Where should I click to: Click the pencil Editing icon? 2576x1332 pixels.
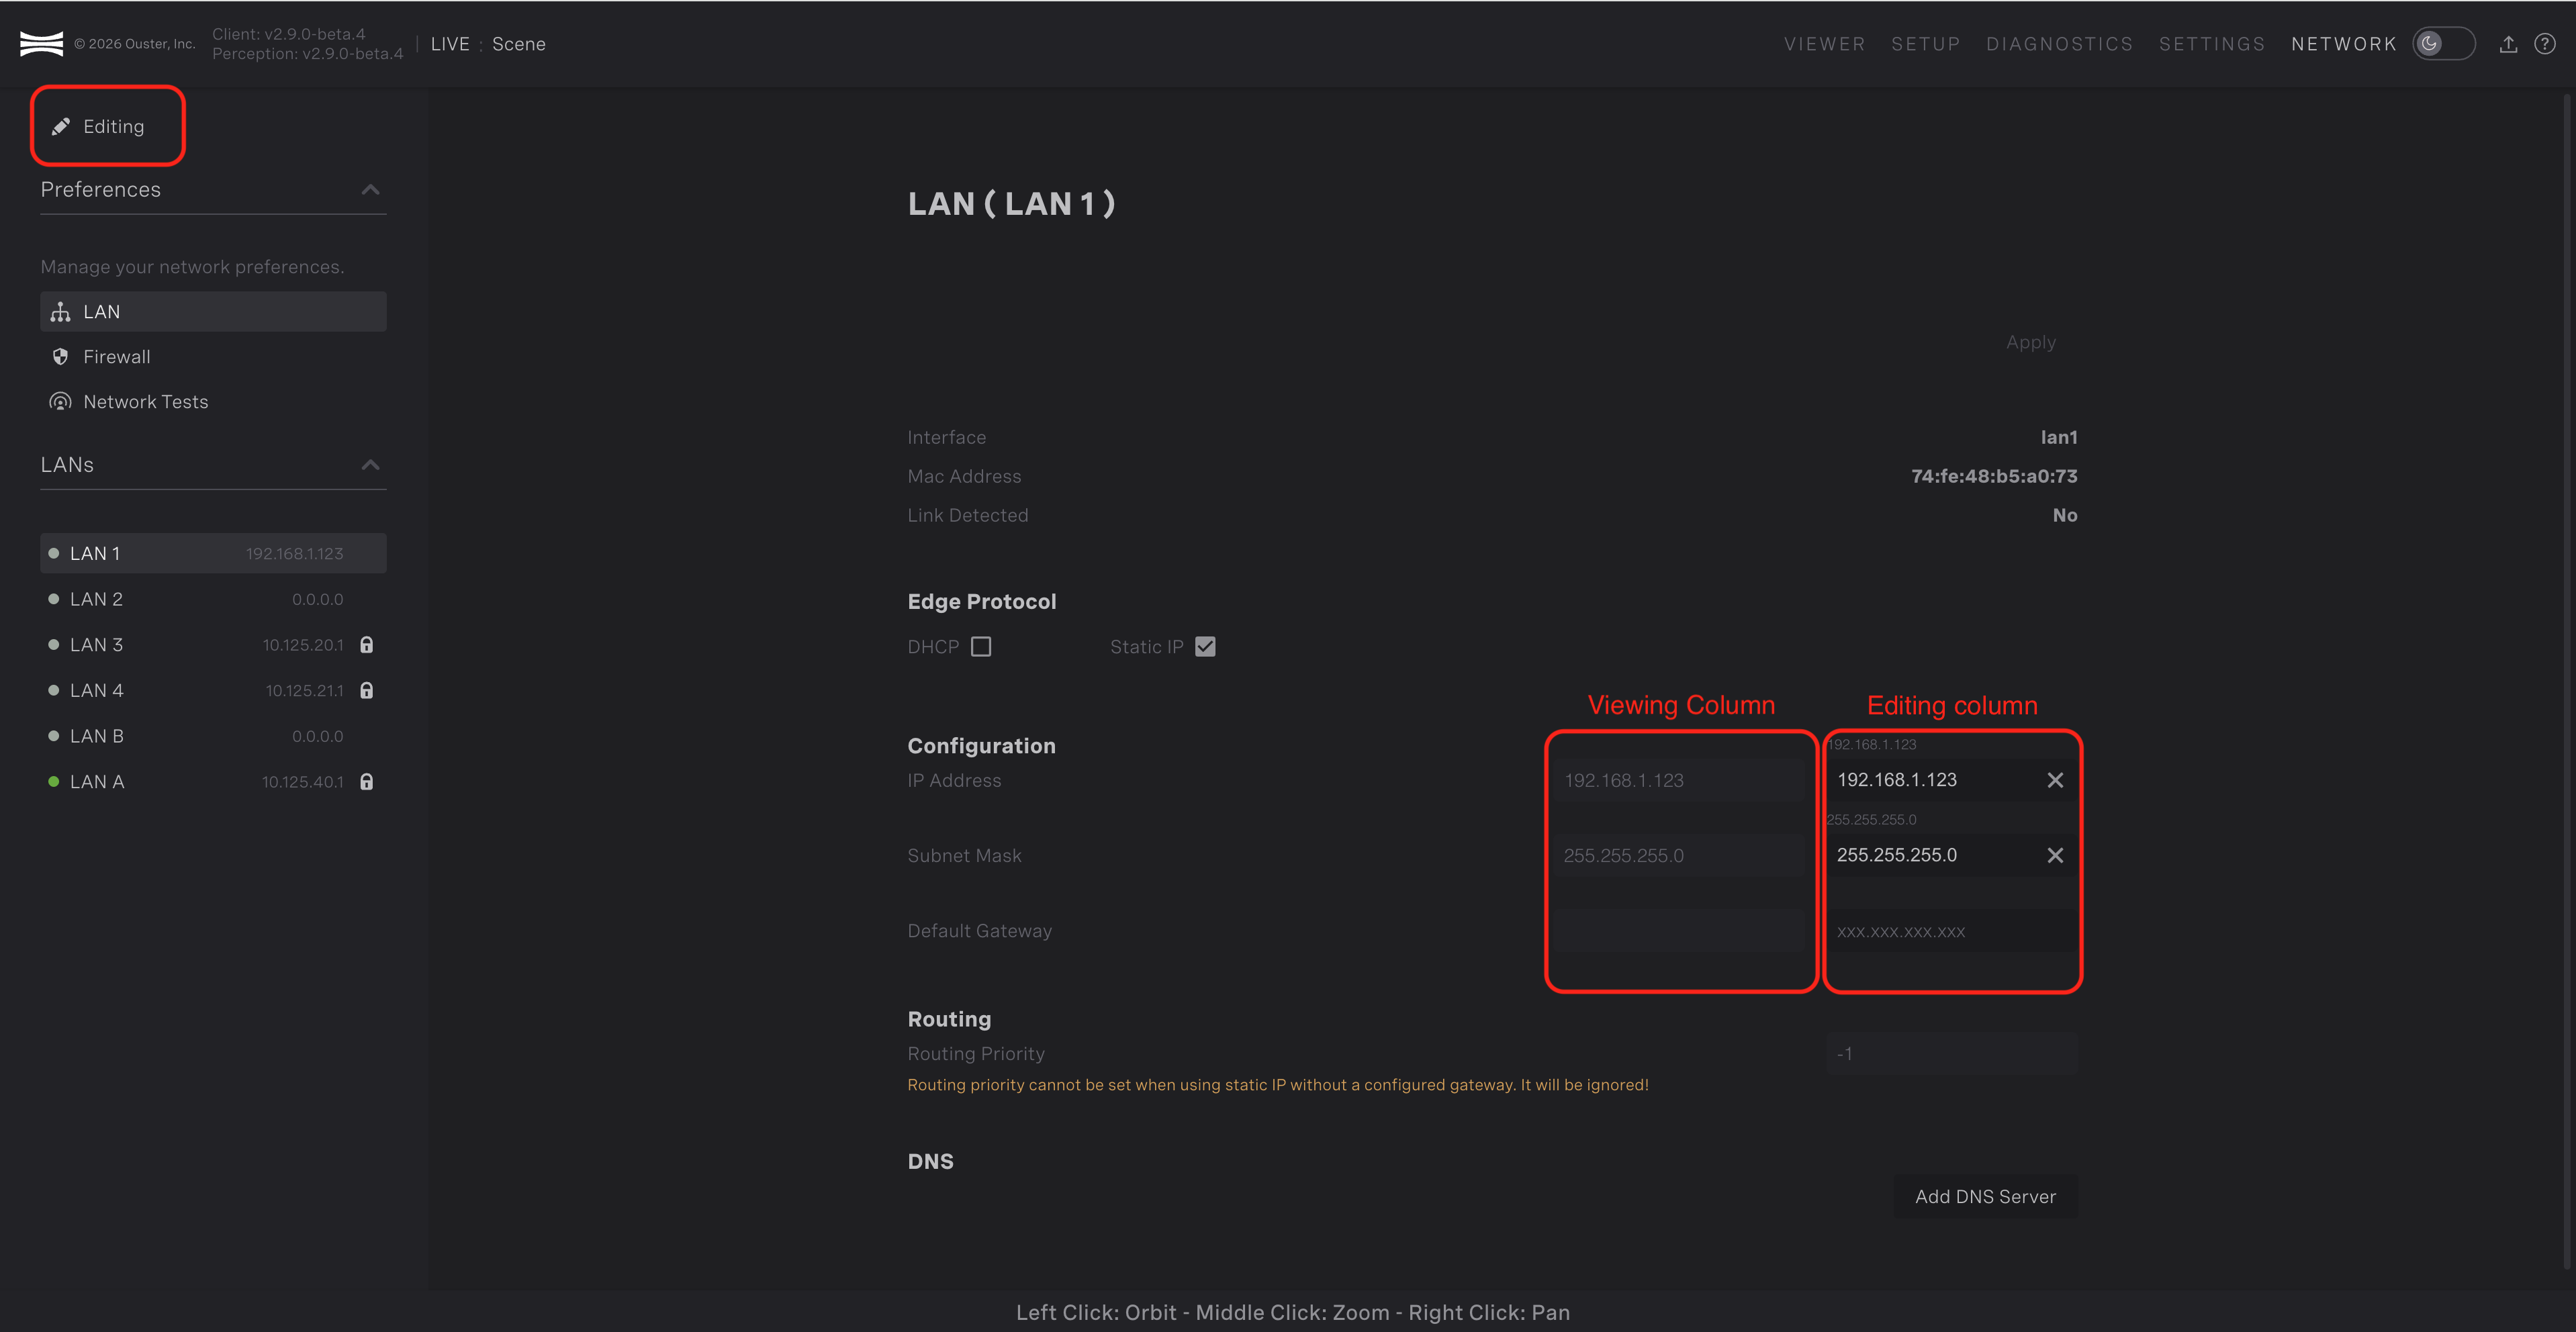(61, 126)
